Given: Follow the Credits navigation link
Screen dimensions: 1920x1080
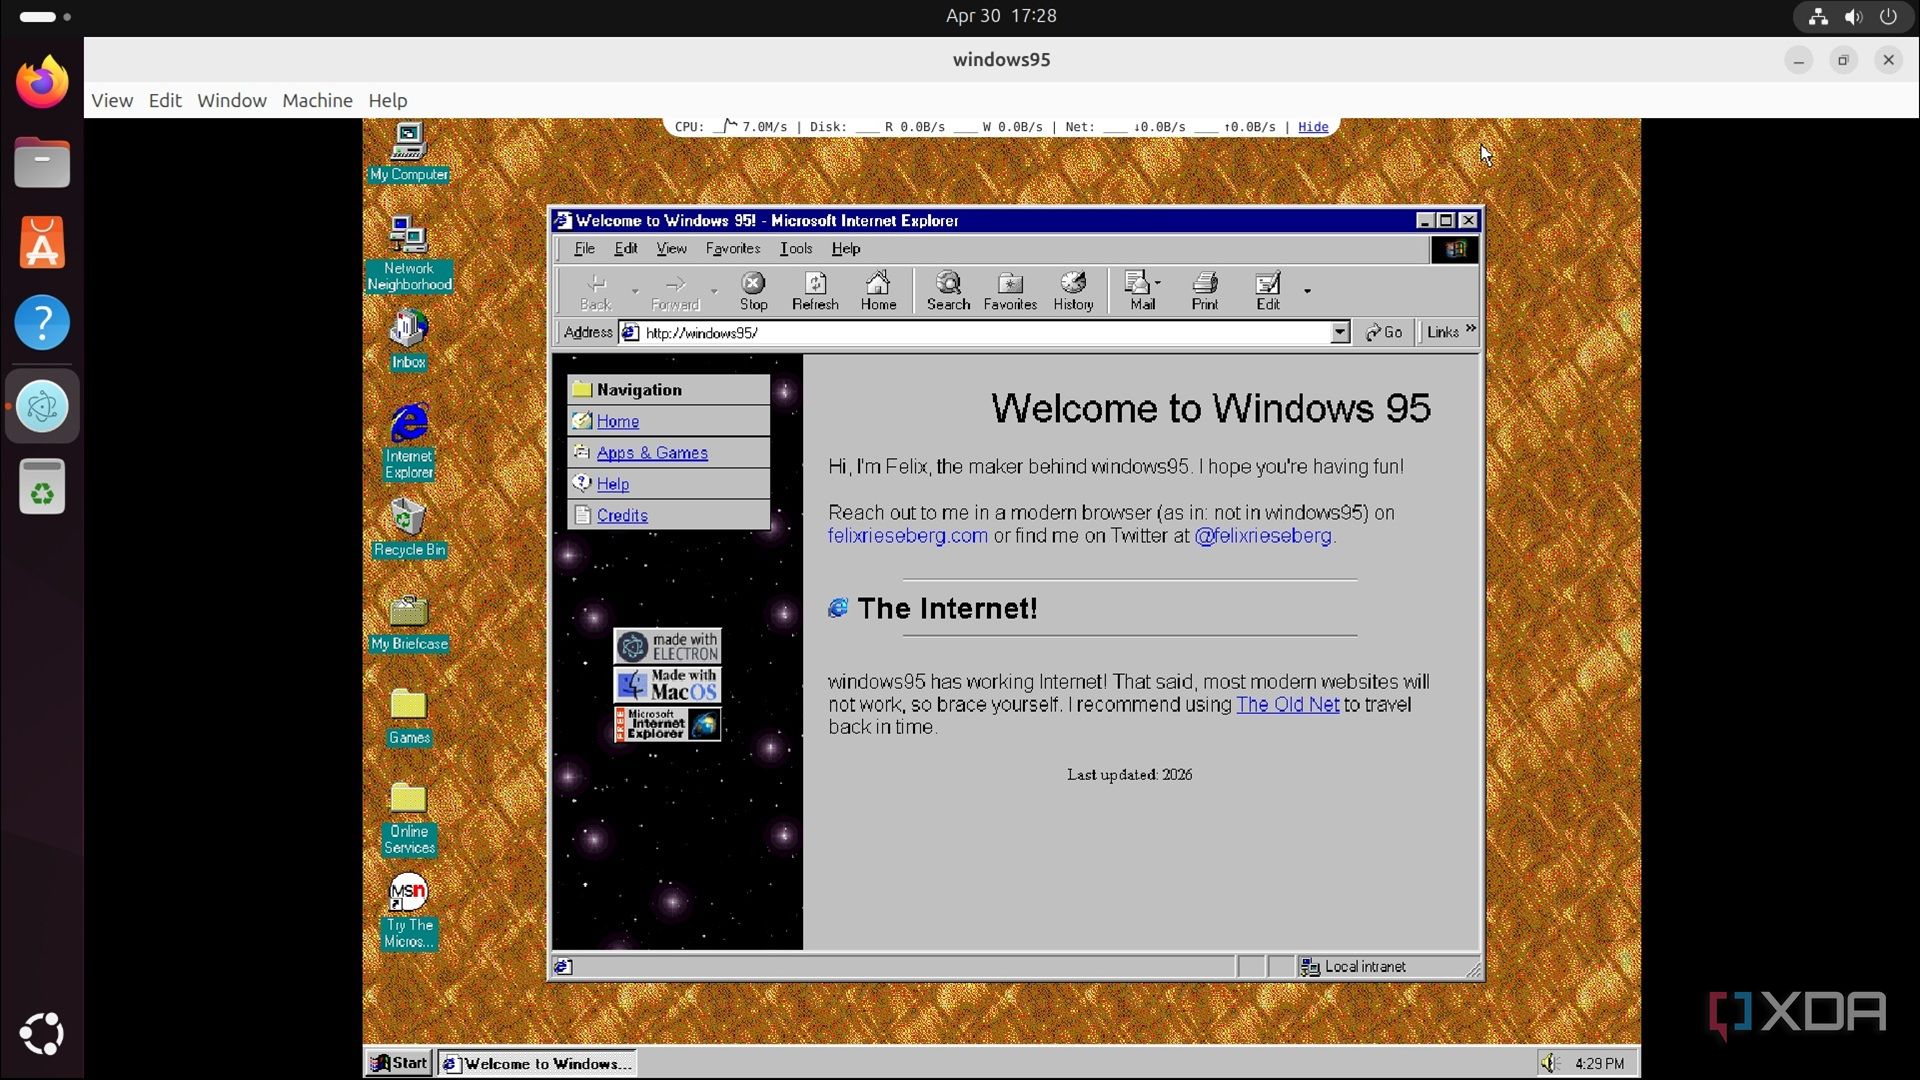Looking at the screenshot, I should coord(622,515).
